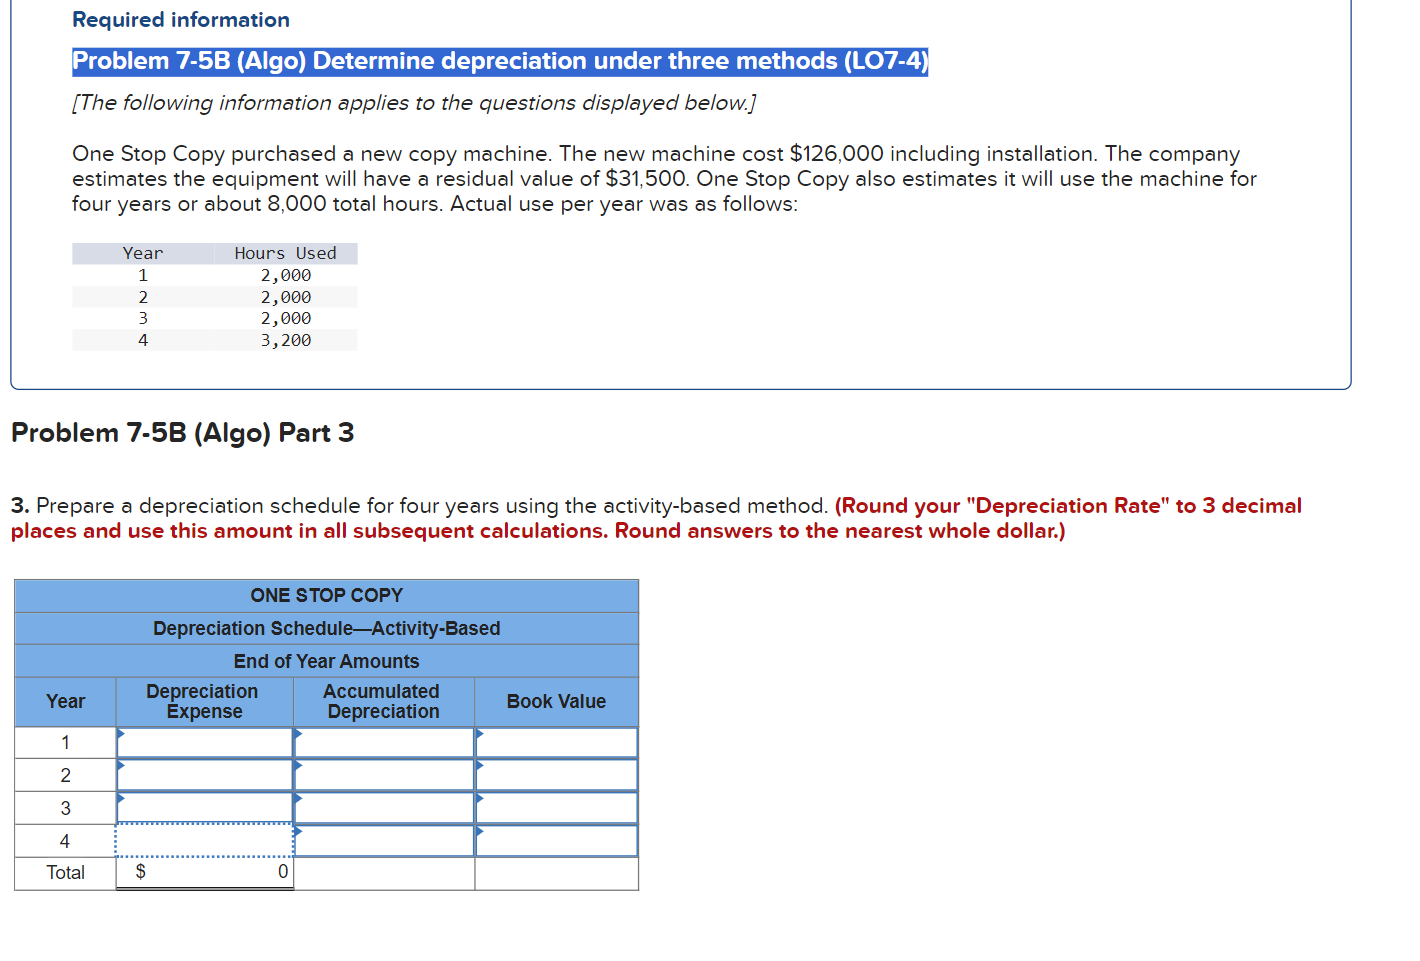Select the Book Value column header
The width and height of the screenshot is (1420, 961).
click(x=556, y=701)
